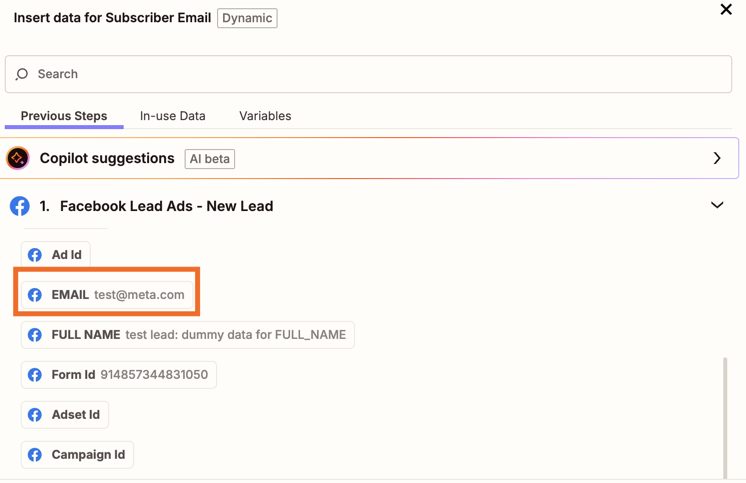Expand Copilot suggestions with the right chevron

717,158
